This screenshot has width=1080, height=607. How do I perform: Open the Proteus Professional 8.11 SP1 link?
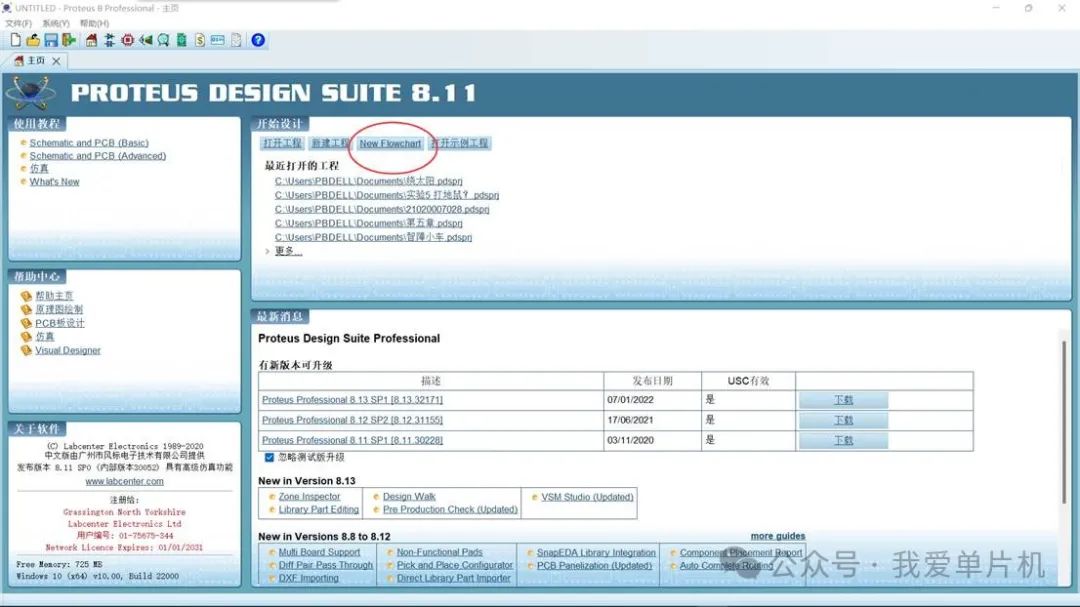[352, 440]
